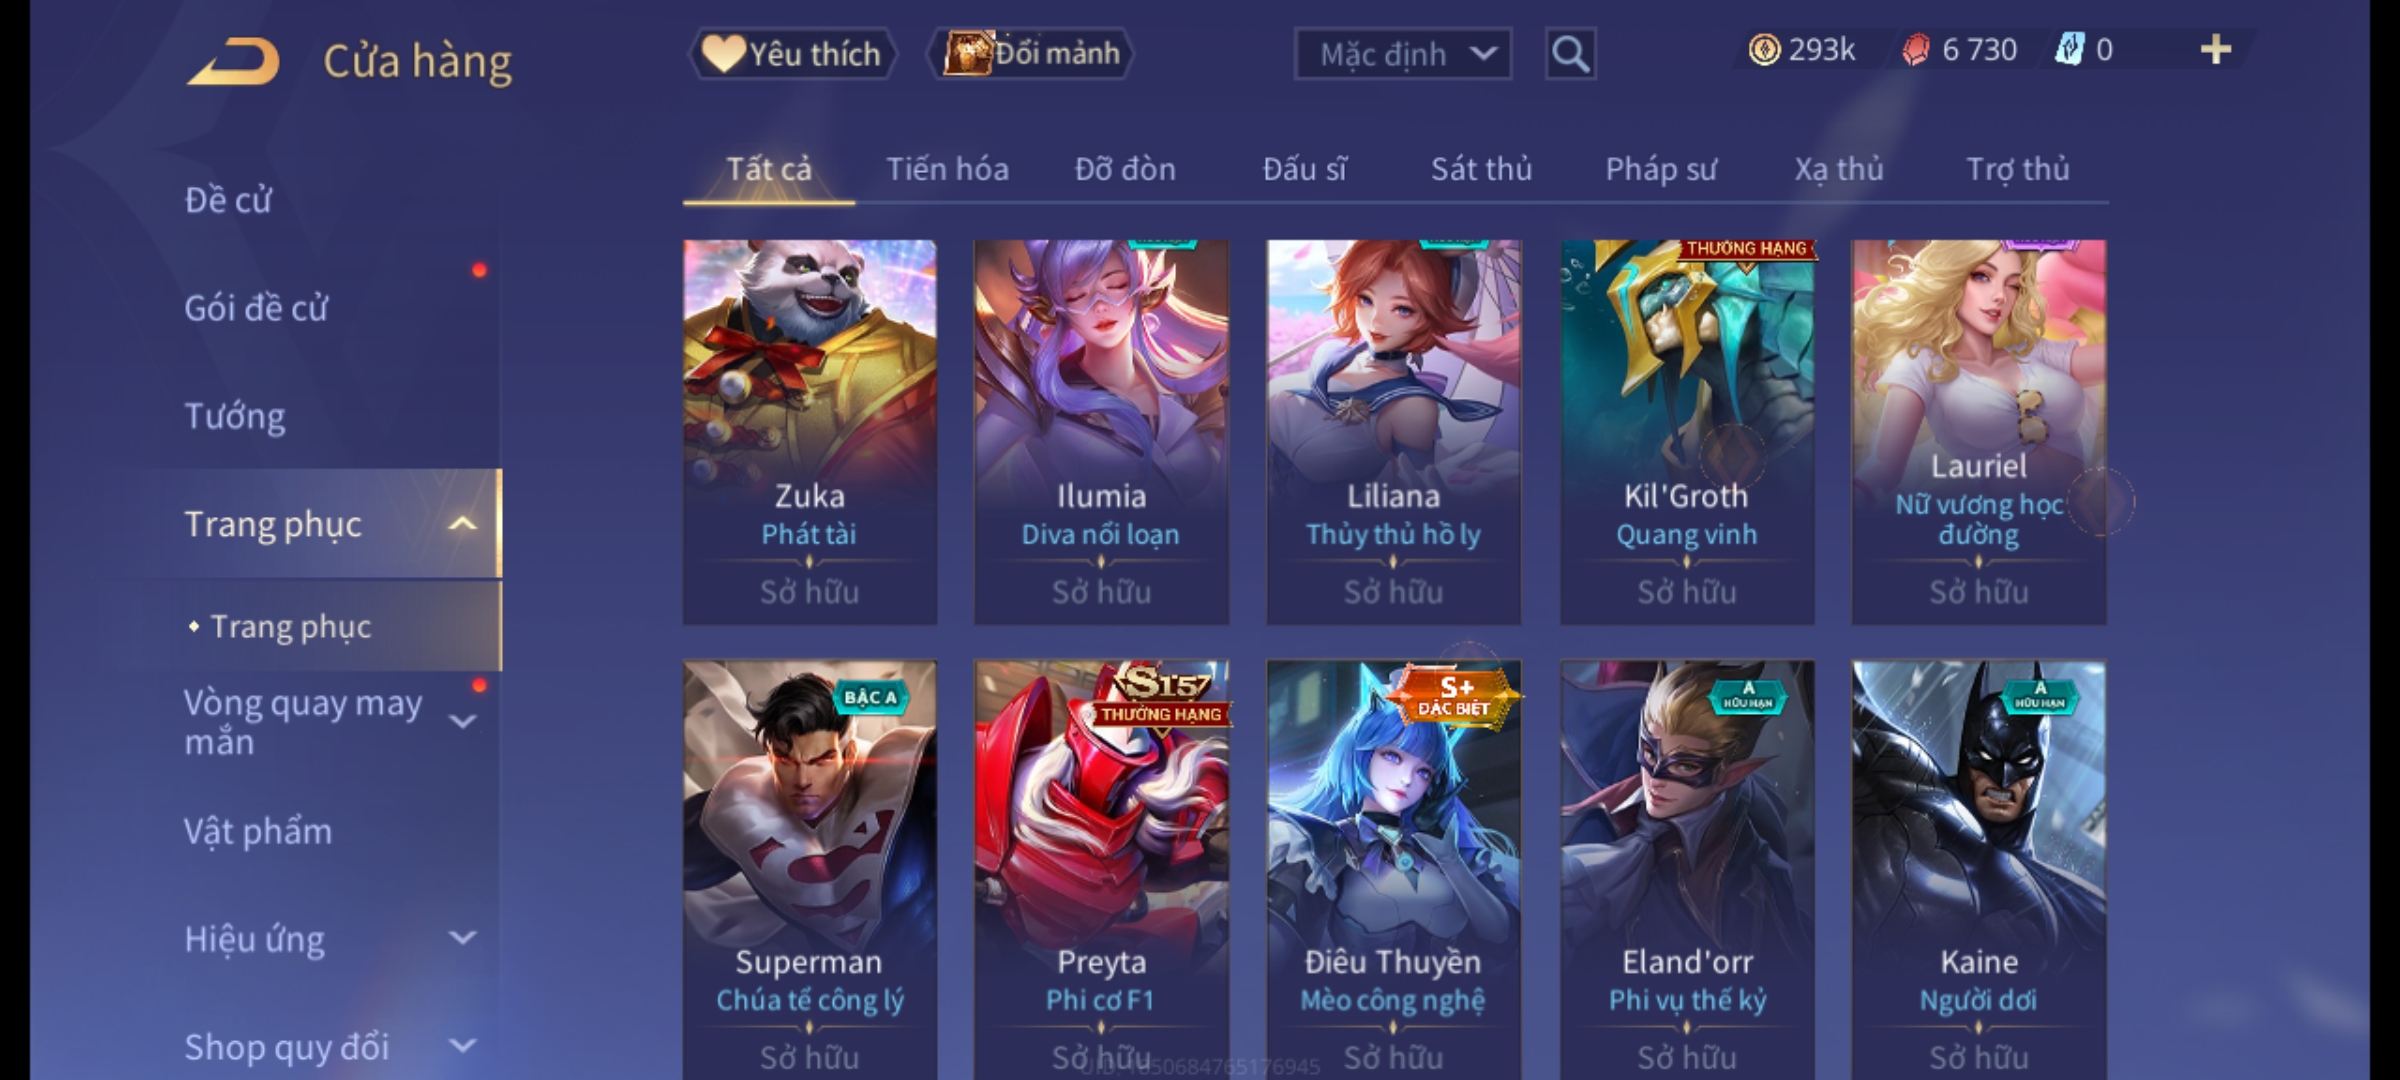The height and width of the screenshot is (1080, 2400).
Task: Expand Vòng quay may mắn section
Action: (462, 720)
